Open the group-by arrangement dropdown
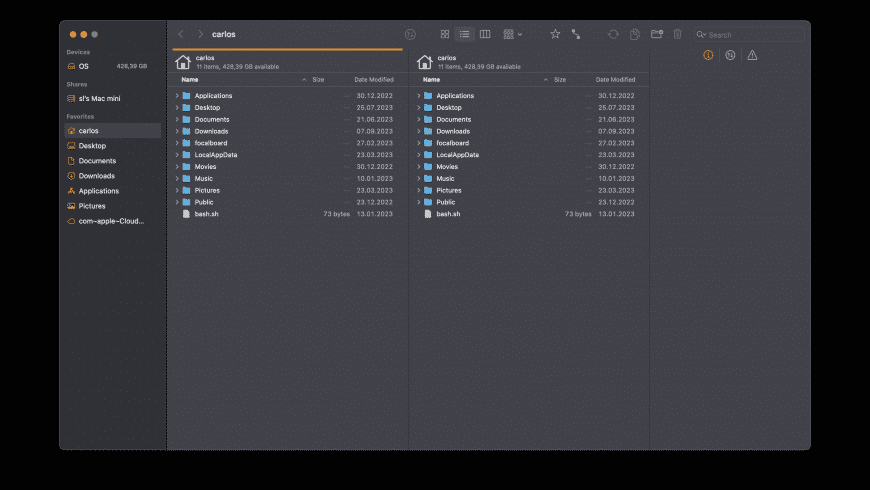870x490 pixels. pos(512,34)
